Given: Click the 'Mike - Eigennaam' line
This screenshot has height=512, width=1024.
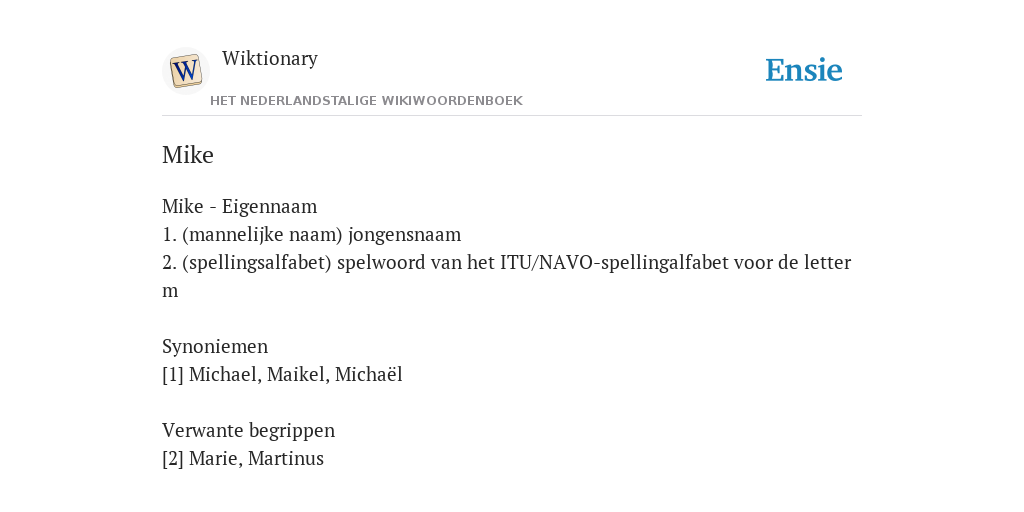Looking at the screenshot, I should tap(240, 206).
